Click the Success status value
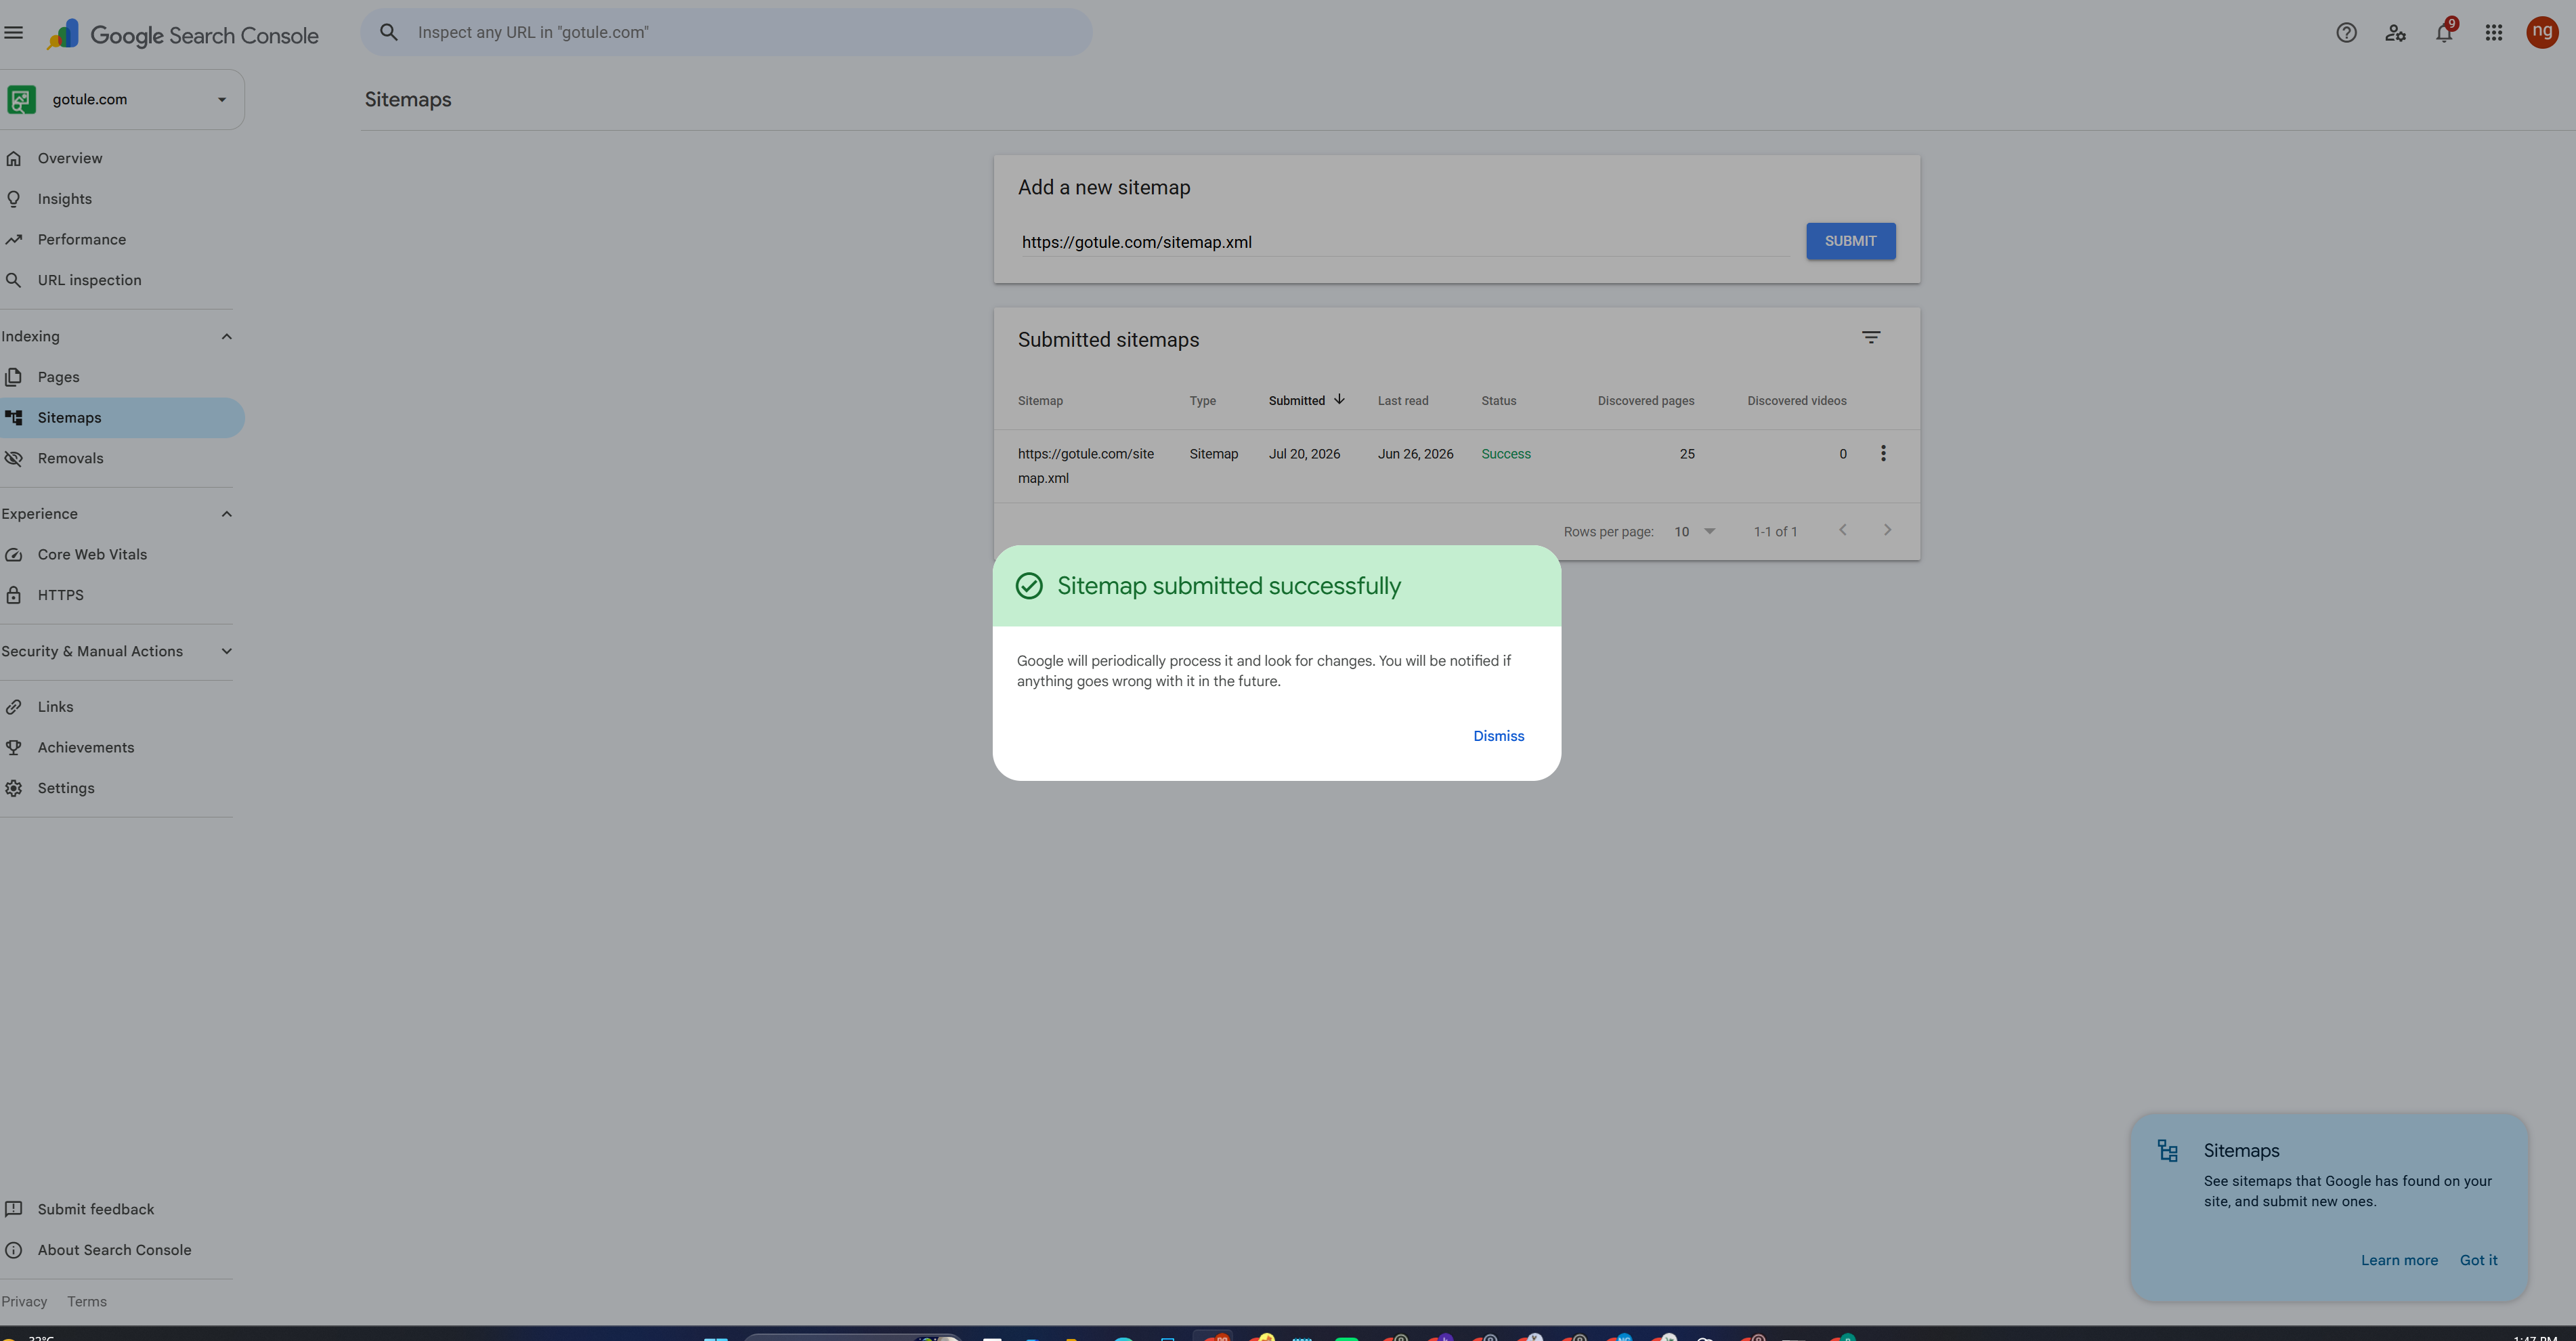The height and width of the screenshot is (1341, 2576). click(1505, 454)
